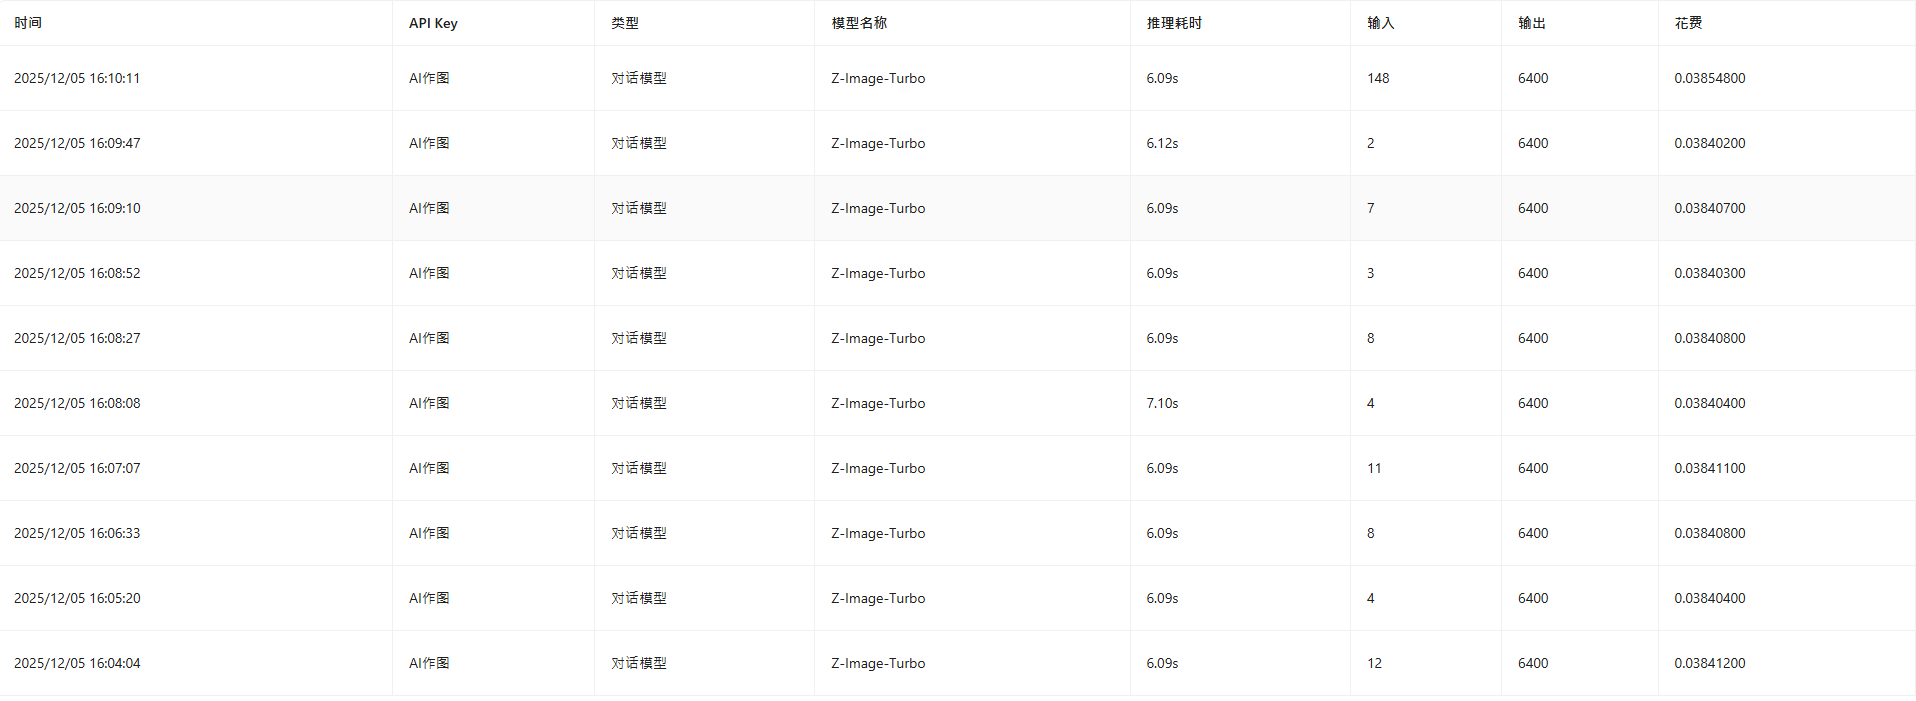Click the 模型名称 column header
The image size is (1916, 701).
point(859,23)
